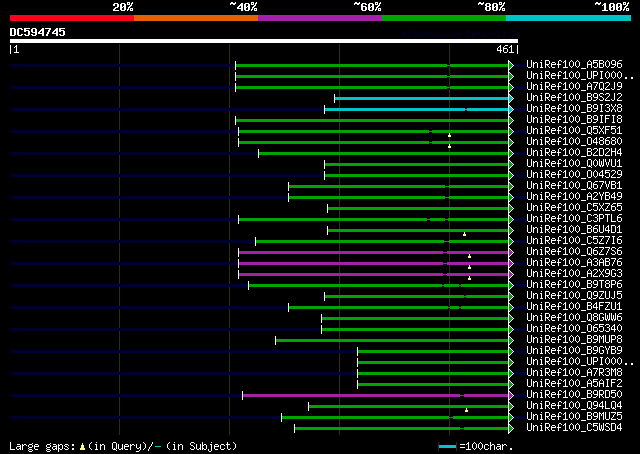Viewport: 640px width, 454px height.
Task: Click the white start tick of B2D2H4 alignment
Action: tap(258, 154)
